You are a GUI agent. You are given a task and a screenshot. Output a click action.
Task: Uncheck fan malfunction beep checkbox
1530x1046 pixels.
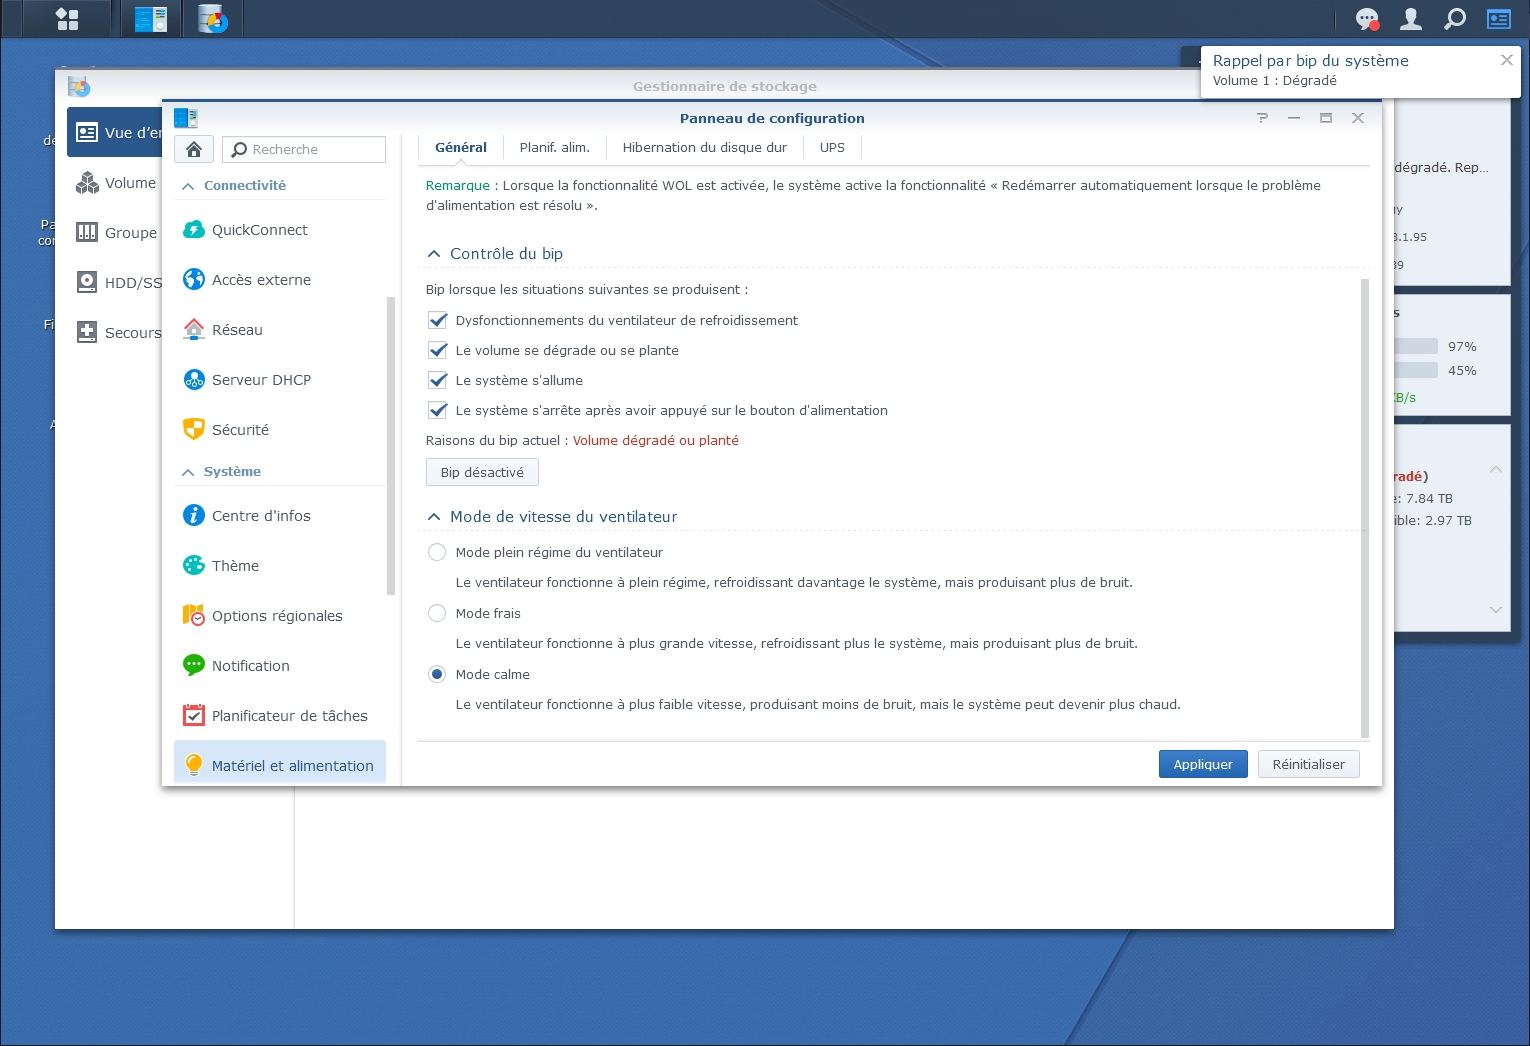coord(437,320)
